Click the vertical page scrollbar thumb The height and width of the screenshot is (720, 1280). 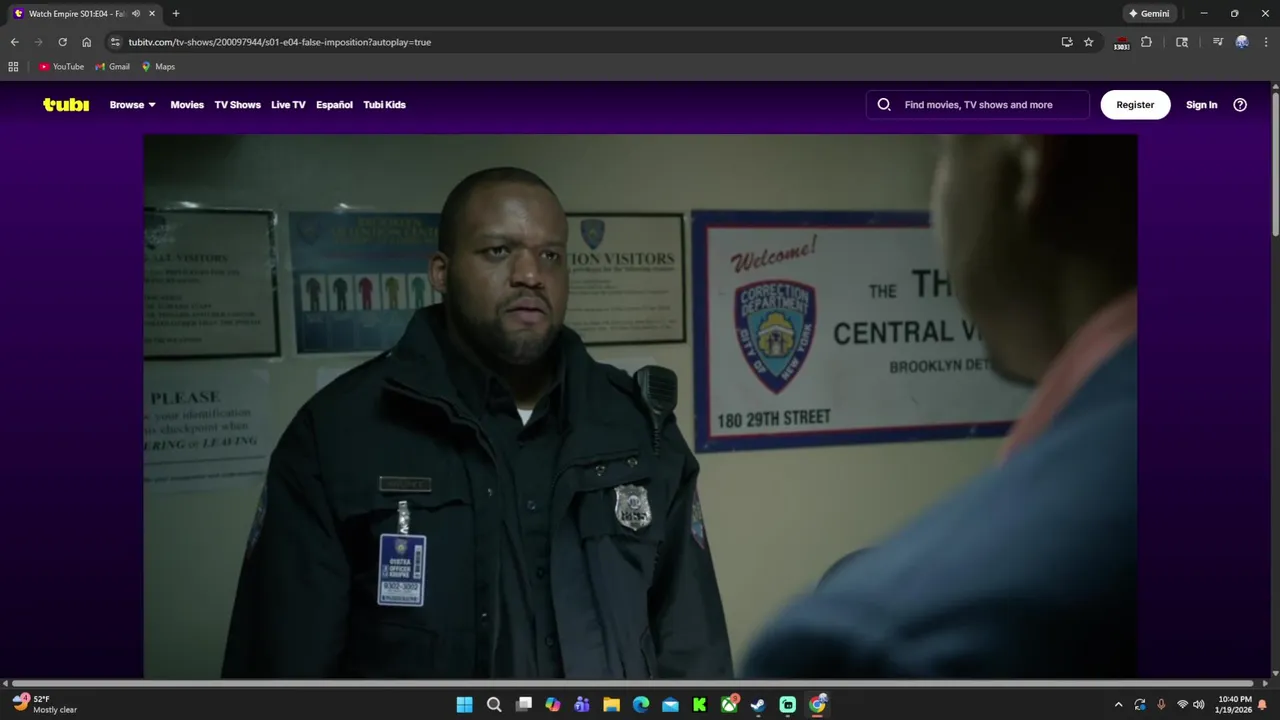1275,165
